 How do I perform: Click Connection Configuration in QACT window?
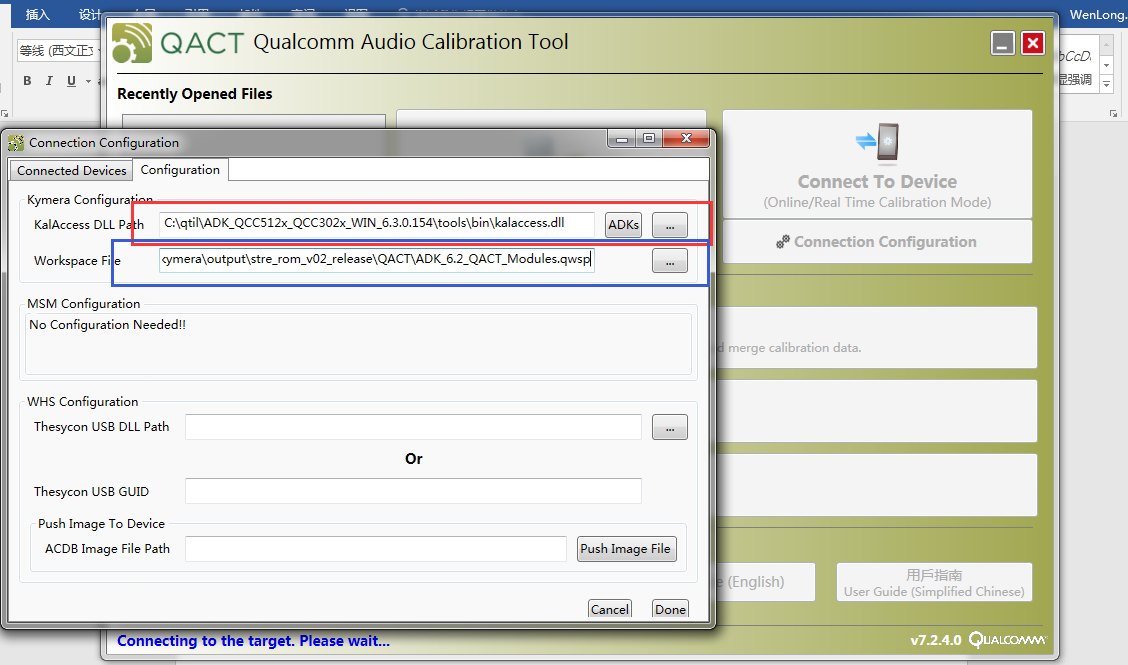[877, 242]
